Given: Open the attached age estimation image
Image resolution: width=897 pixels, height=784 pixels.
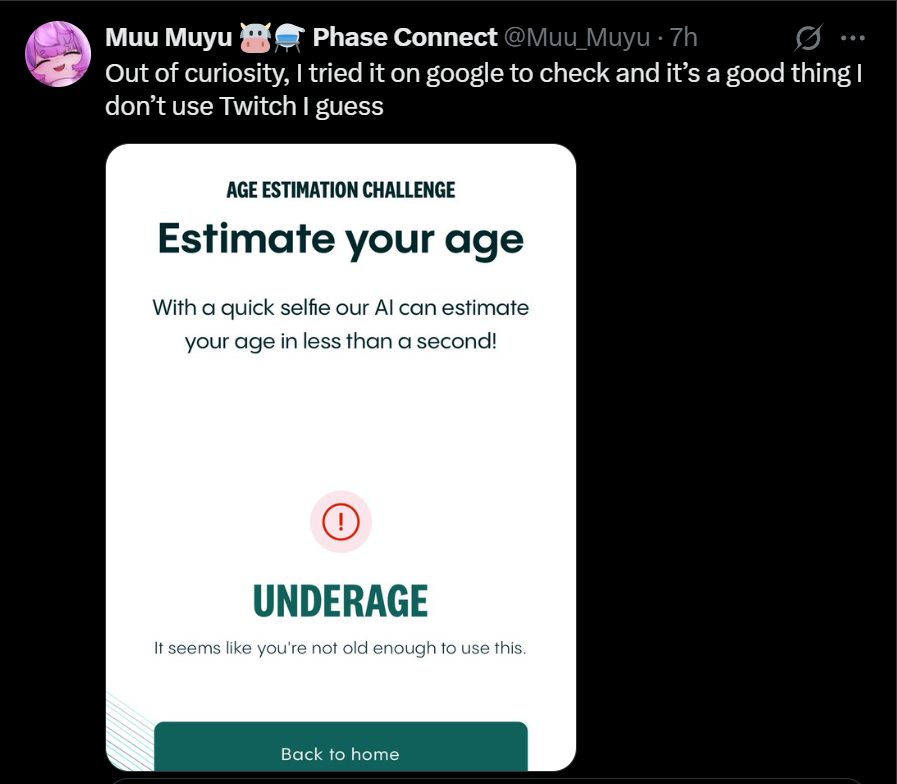Looking at the screenshot, I should pos(341,457).
